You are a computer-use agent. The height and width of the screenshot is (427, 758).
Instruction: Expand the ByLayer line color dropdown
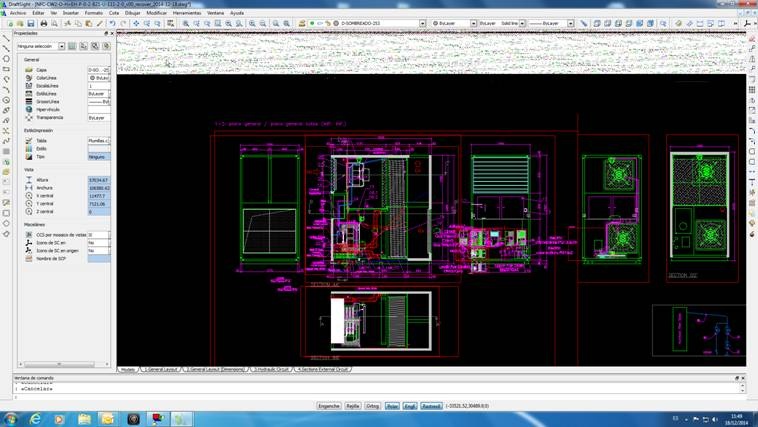473,23
